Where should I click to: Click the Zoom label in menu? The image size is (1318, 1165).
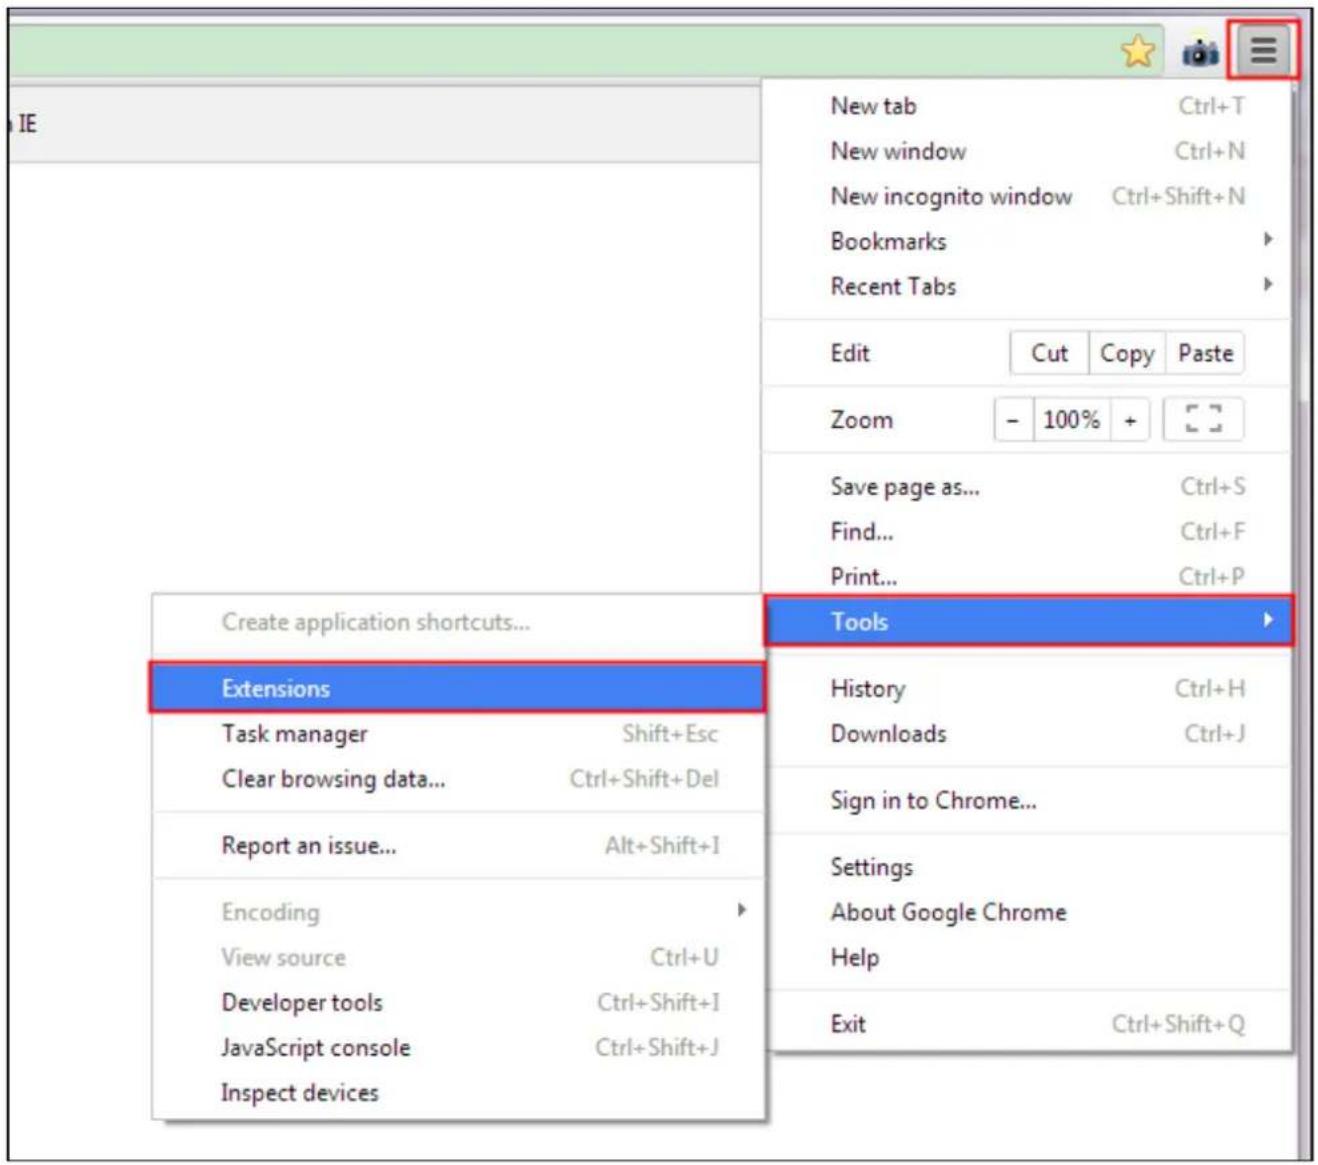(x=861, y=420)
